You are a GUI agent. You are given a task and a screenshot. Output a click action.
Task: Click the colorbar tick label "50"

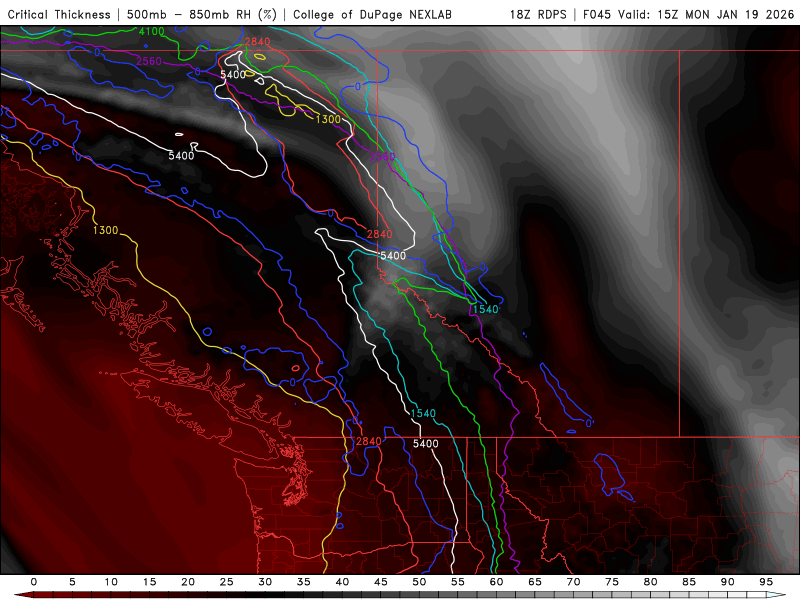click(x=419, y=582)
